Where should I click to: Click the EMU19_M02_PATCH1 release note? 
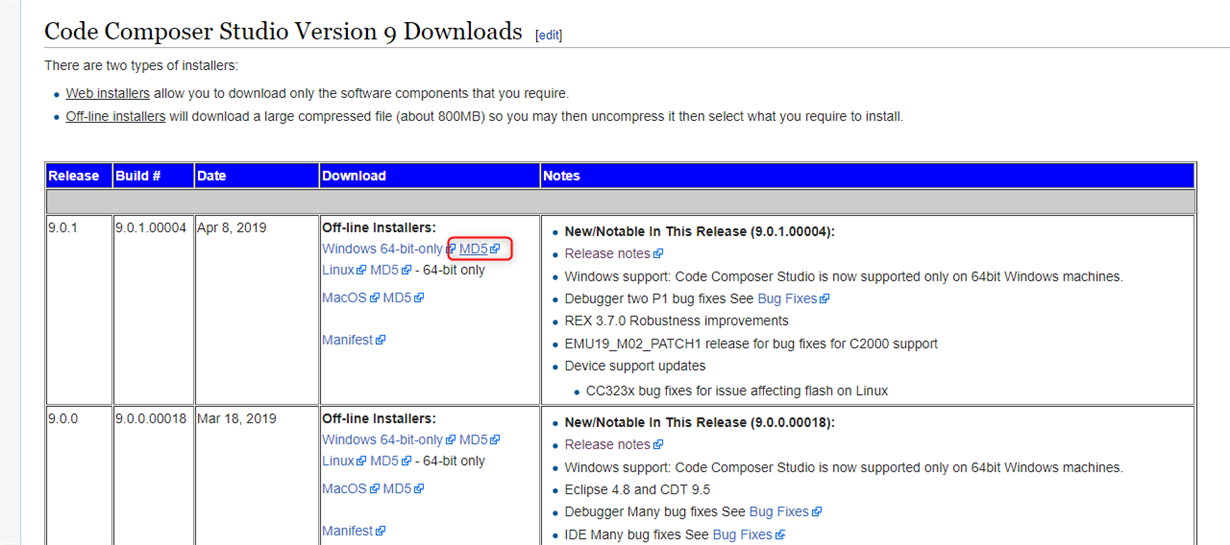[751, 343]
